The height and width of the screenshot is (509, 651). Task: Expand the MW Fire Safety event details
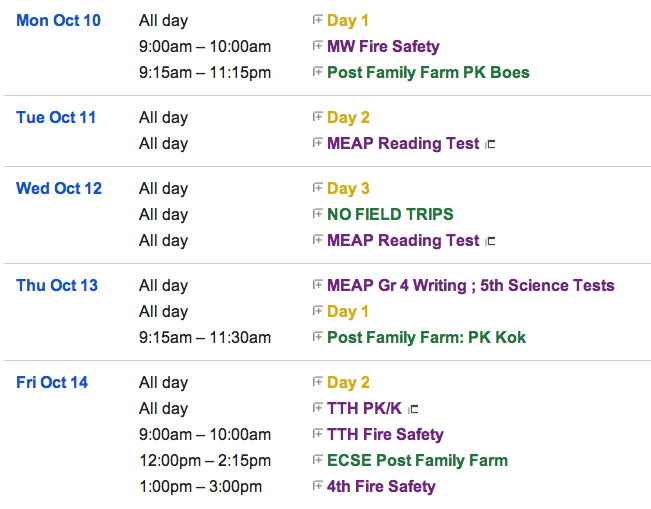pyautogui.click(x=317, y=45)
